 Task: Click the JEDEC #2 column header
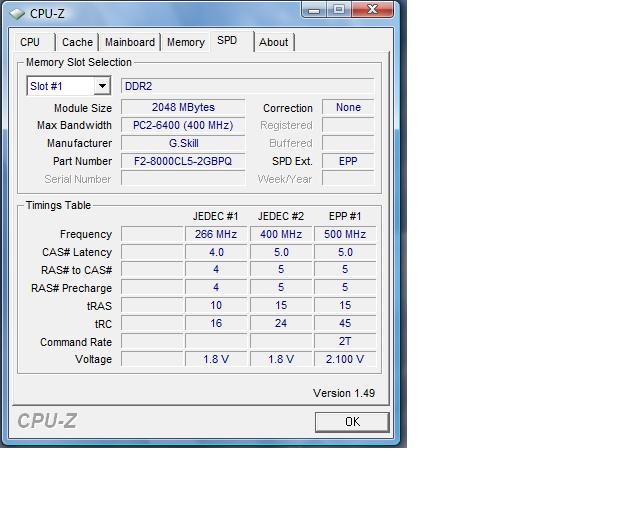click(281, 216)
